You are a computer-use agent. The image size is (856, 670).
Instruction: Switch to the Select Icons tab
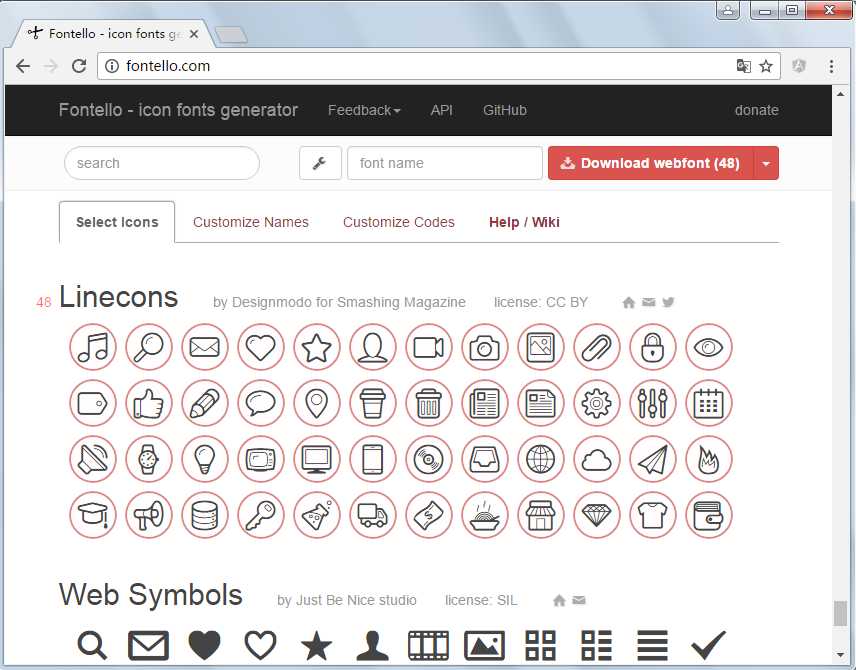117,222
